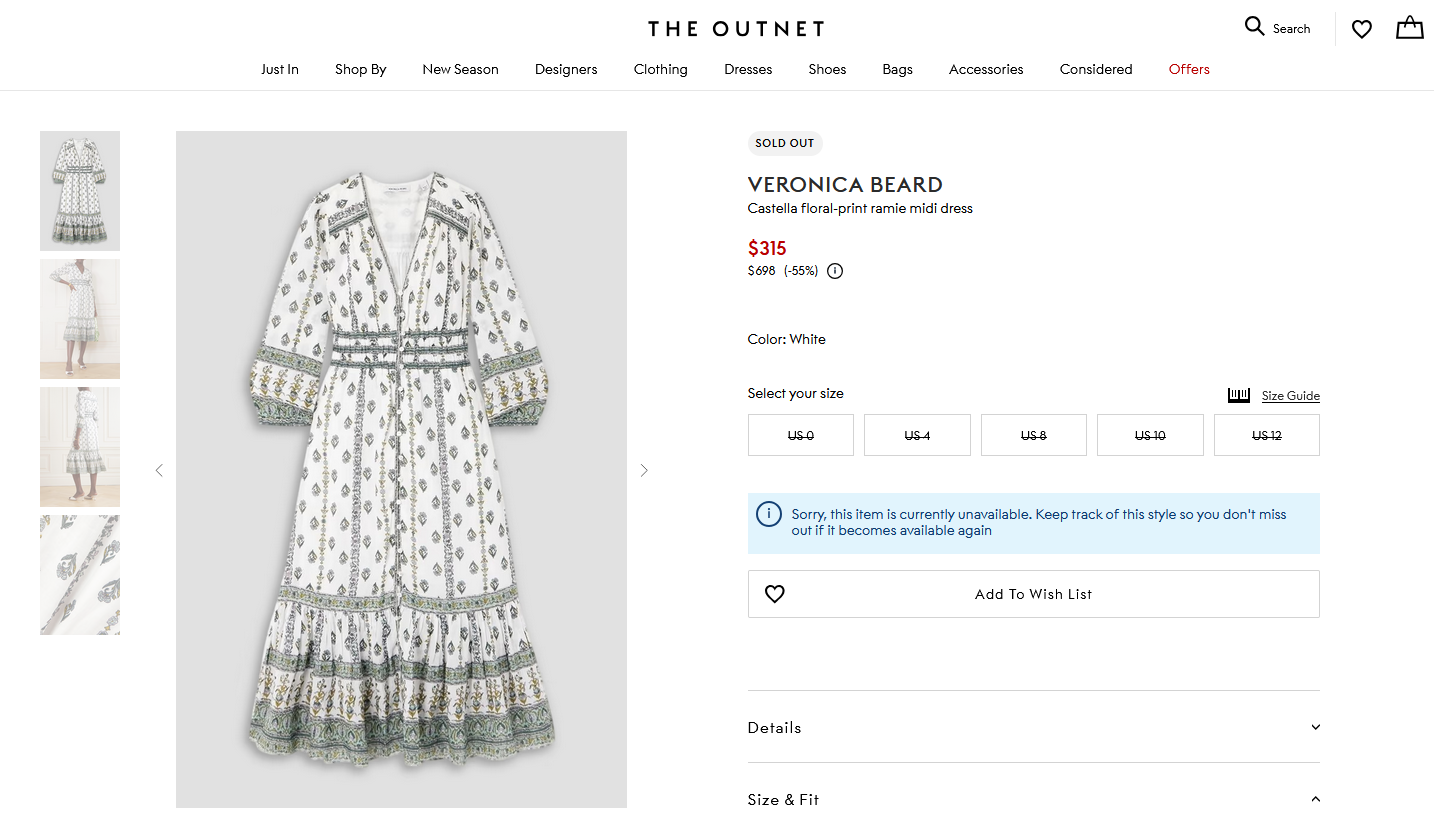Open the wish list heart icon in header

tap(1361, 29)
